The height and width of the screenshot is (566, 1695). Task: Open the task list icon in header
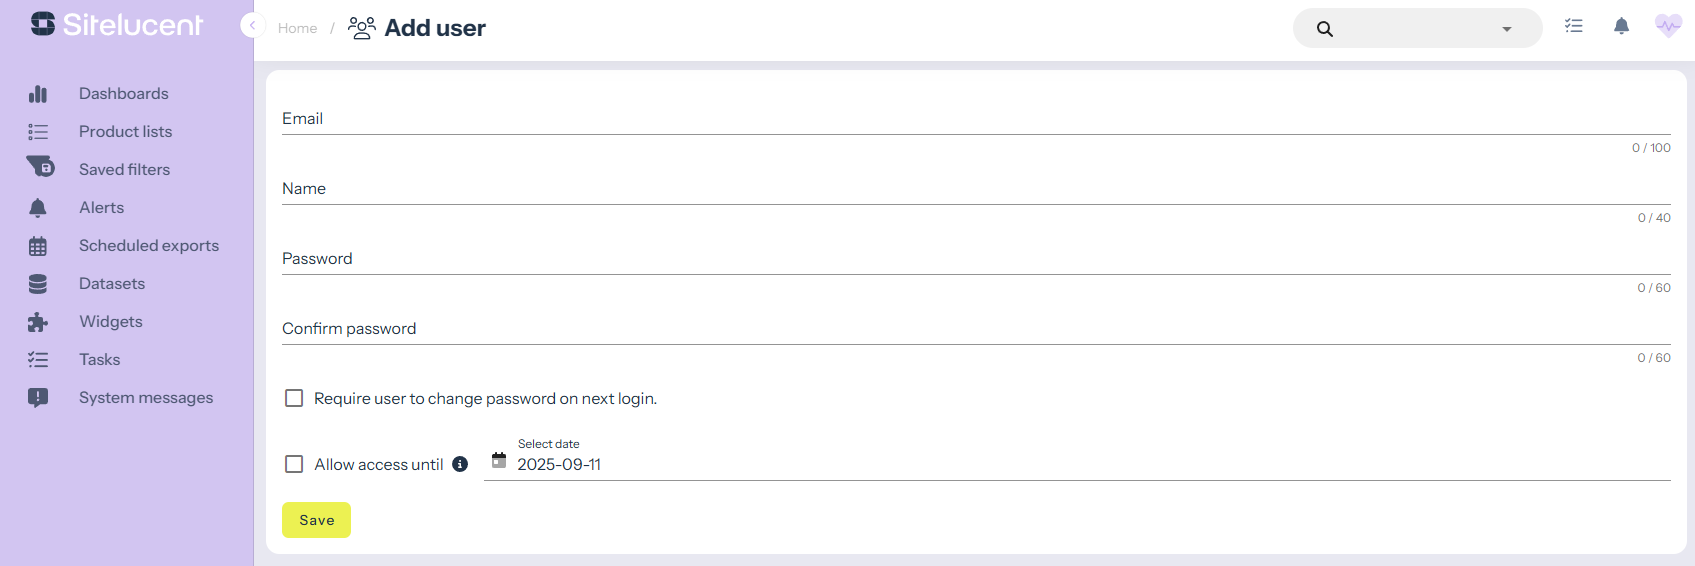[1574, 27]
